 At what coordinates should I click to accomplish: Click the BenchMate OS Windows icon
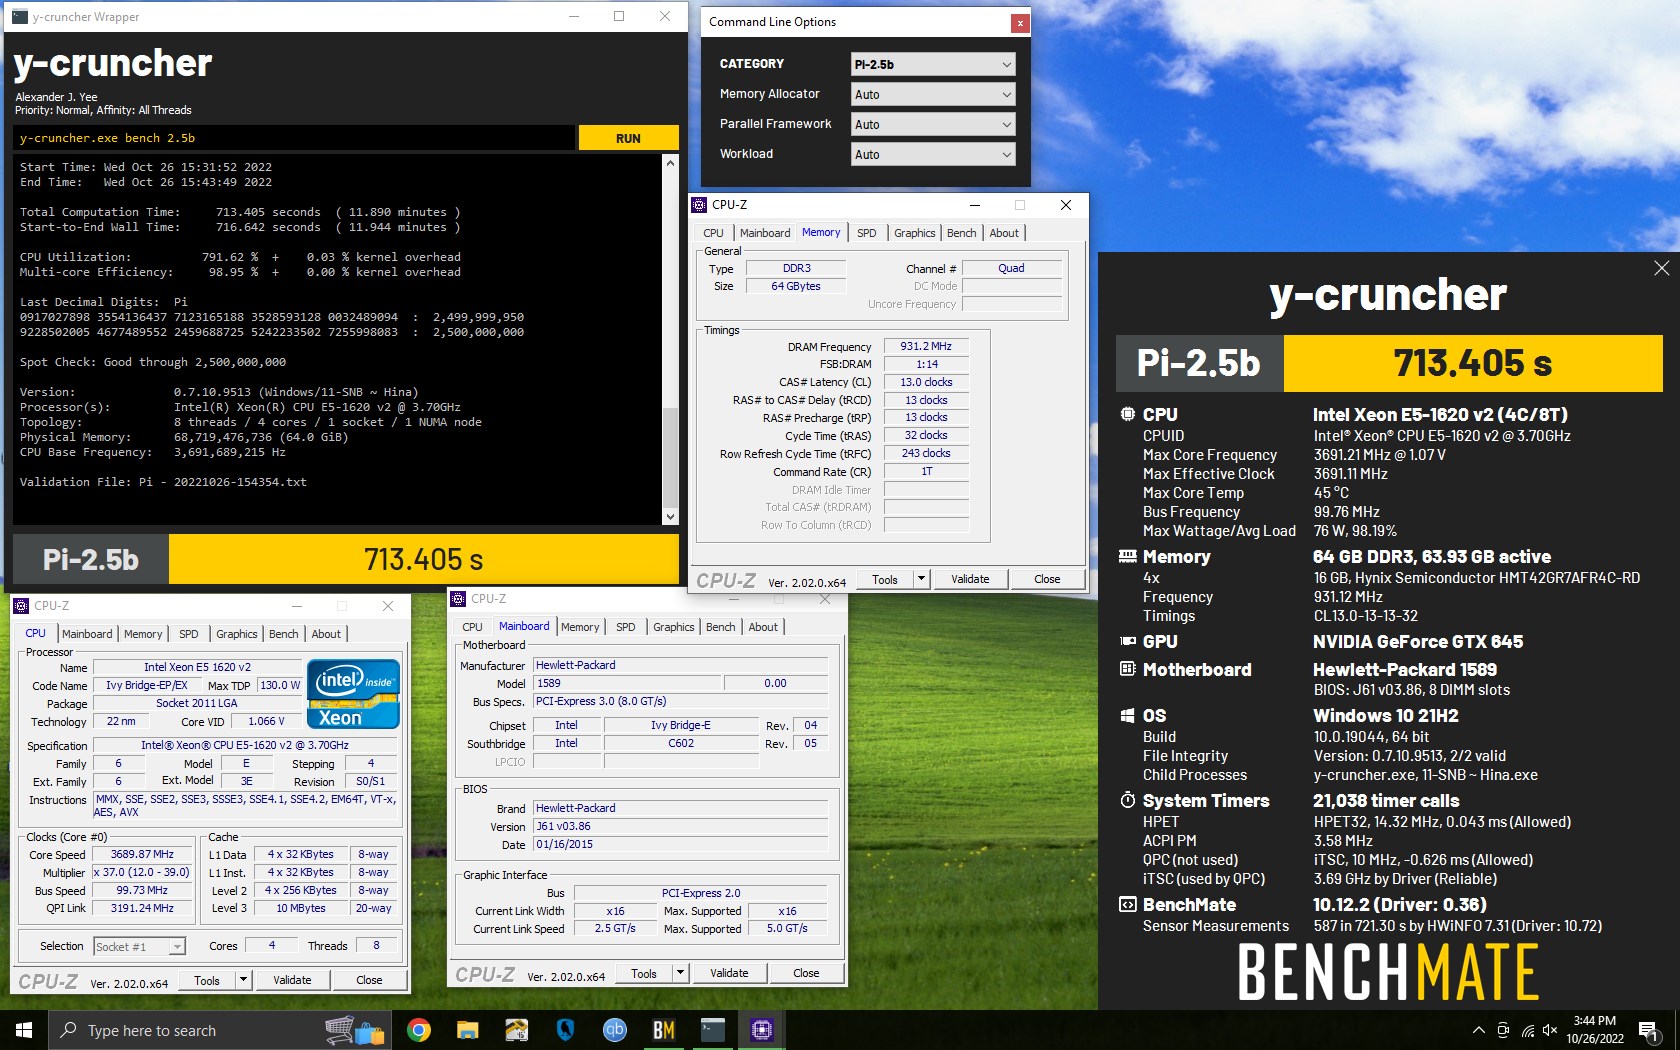[x=1127, y=715]
